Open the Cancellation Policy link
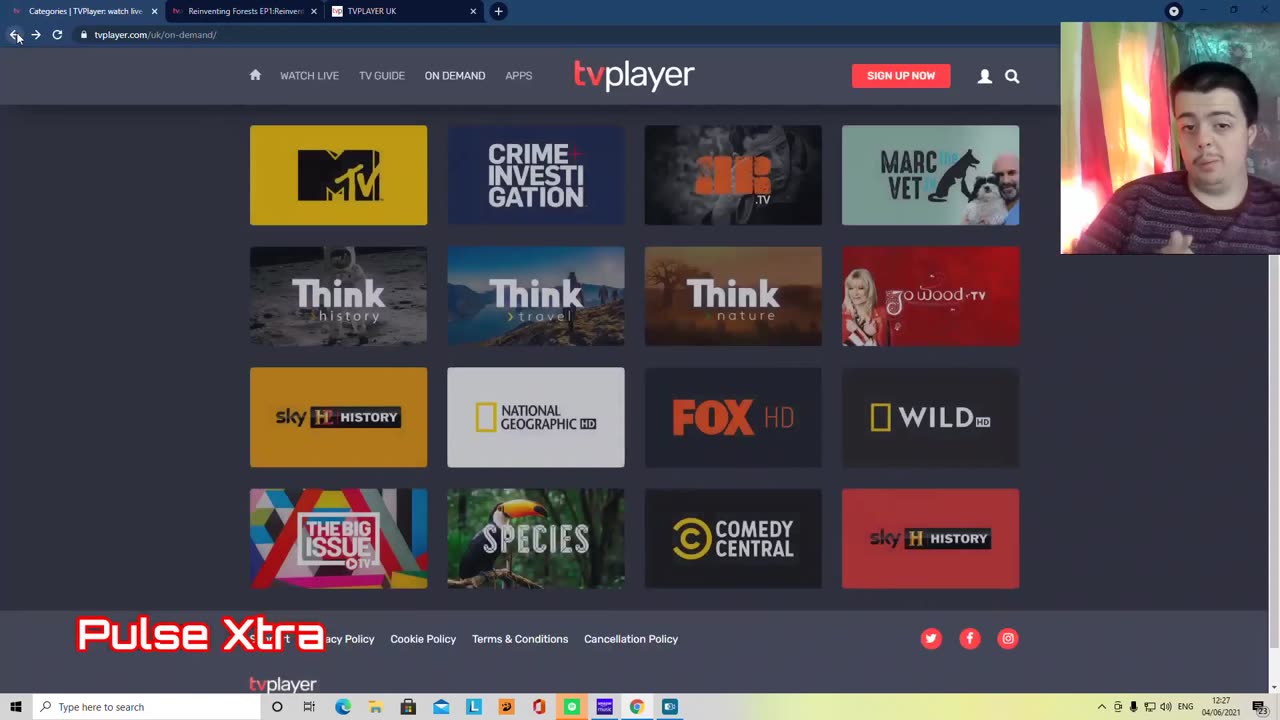1280x720 pixels. click(631, 639)
